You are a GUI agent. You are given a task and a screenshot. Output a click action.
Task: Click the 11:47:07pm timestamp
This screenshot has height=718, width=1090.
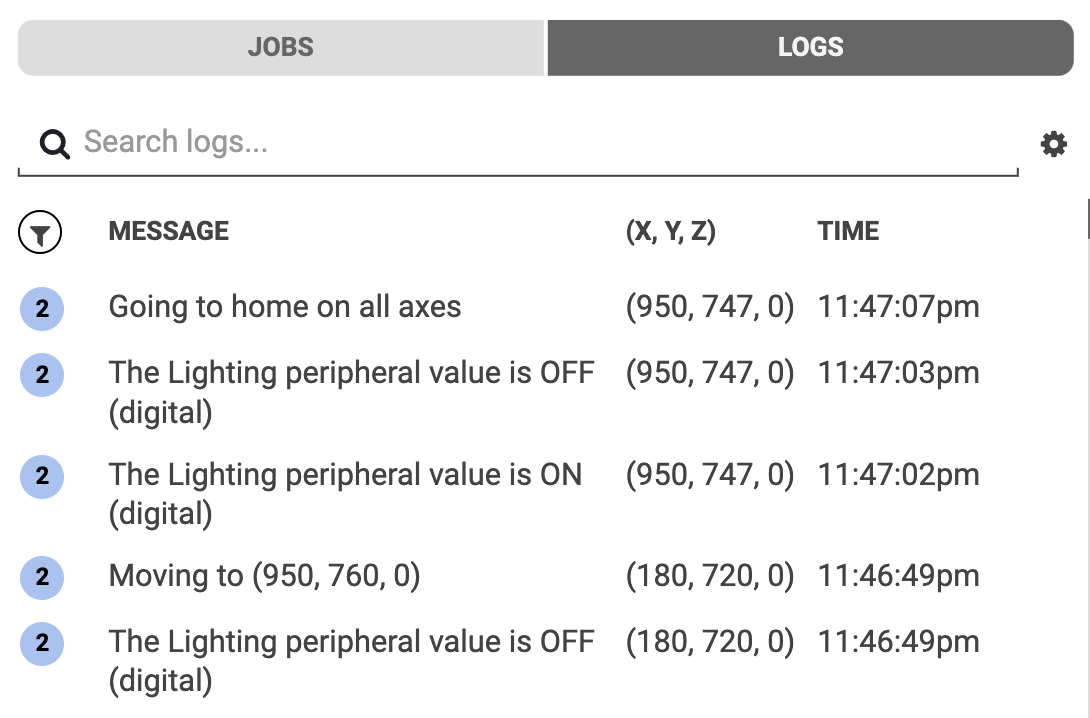coord(898,306)
